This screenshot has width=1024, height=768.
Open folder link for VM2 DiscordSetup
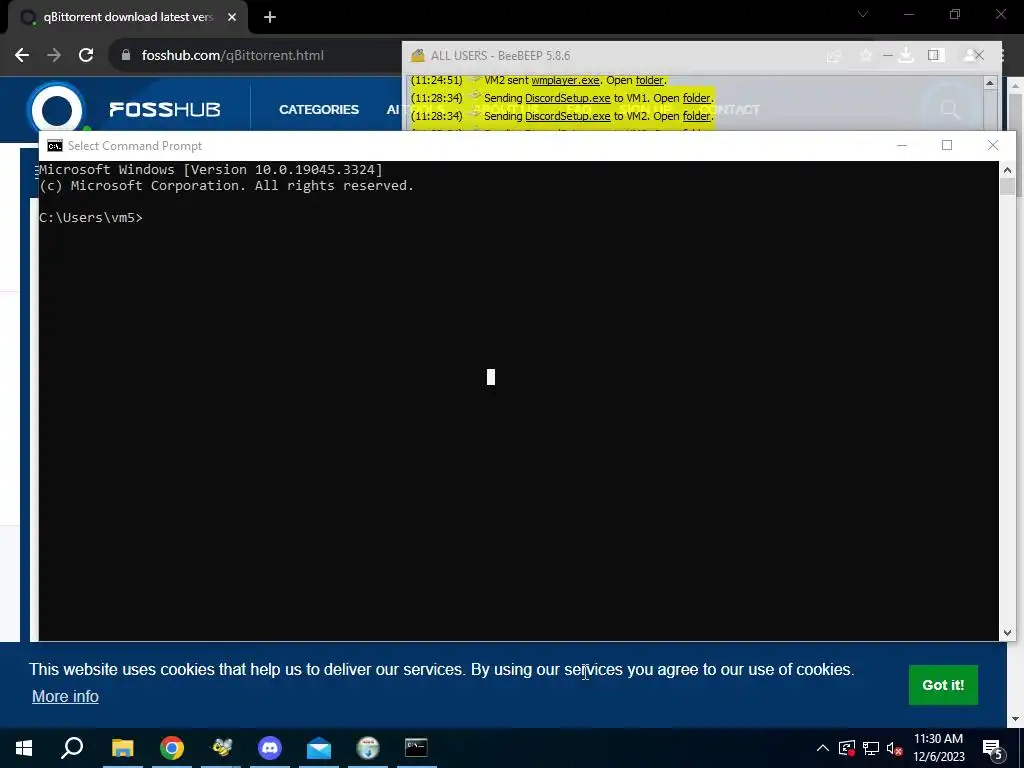696,116
